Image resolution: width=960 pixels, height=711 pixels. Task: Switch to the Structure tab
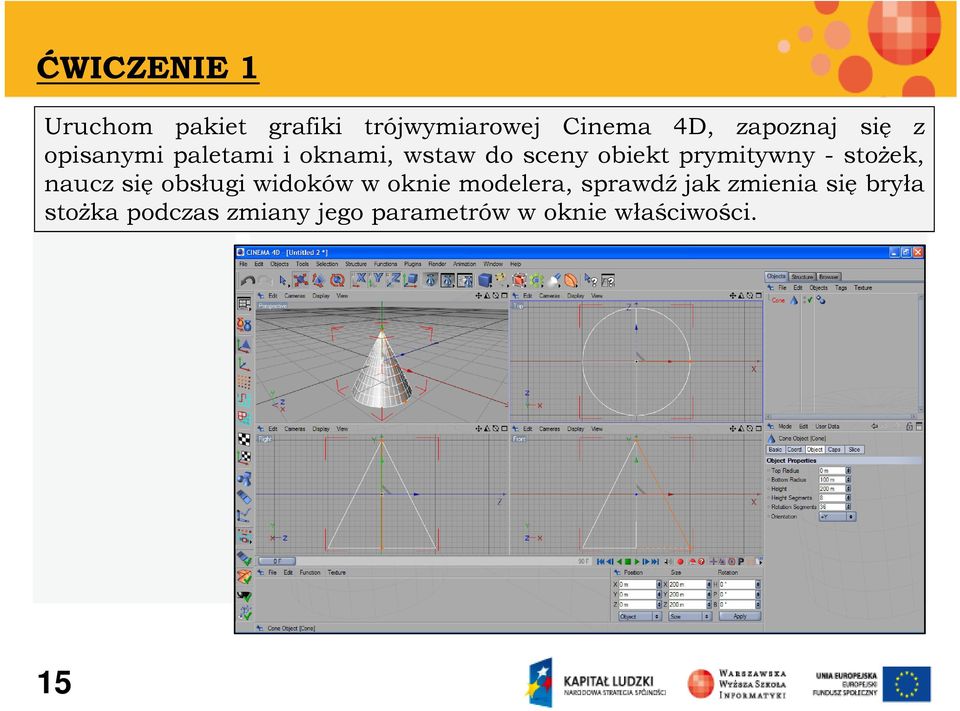pos(802,277)
